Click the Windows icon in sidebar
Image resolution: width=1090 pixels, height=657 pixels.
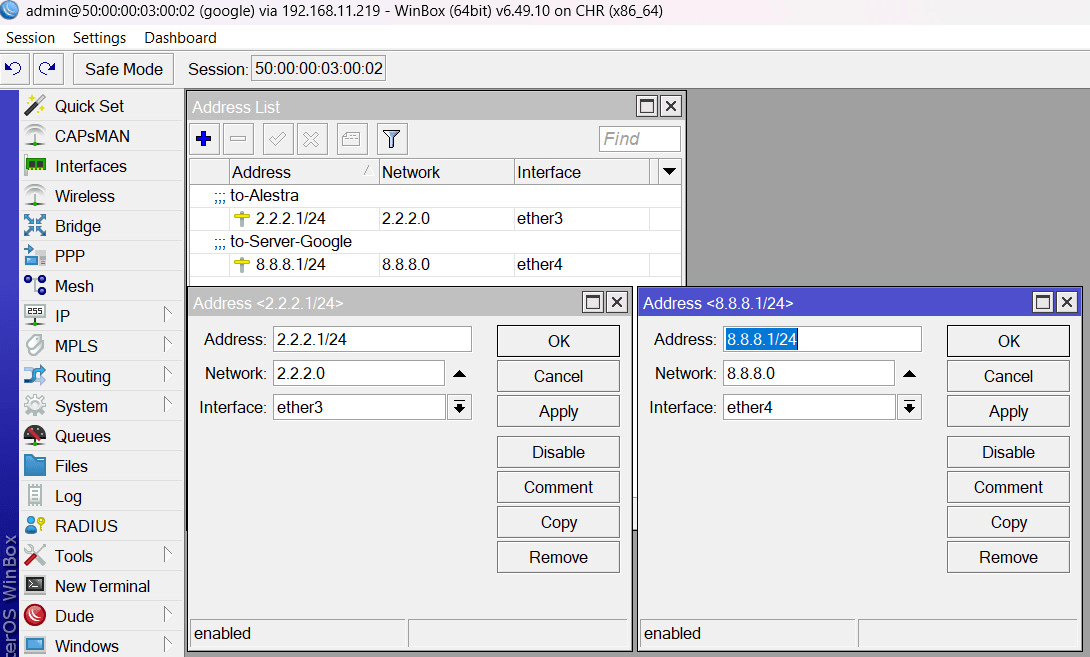35,645
